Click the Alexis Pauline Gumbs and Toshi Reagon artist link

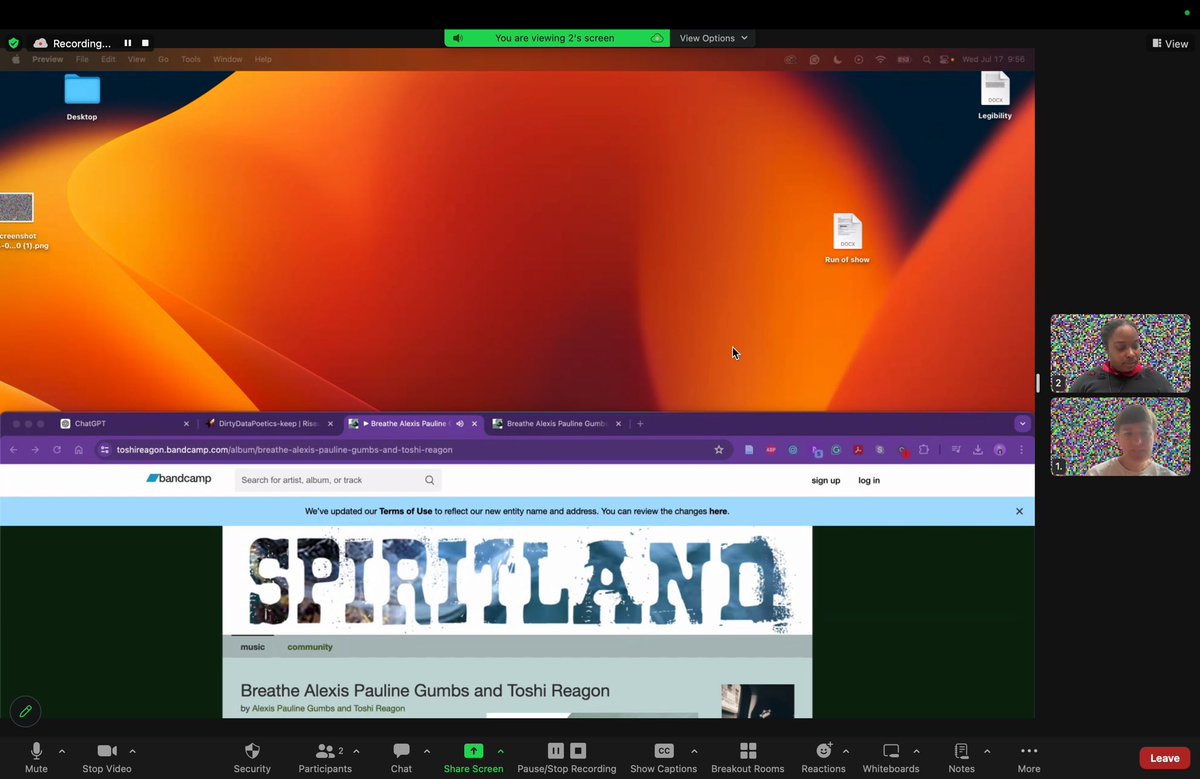328,708
